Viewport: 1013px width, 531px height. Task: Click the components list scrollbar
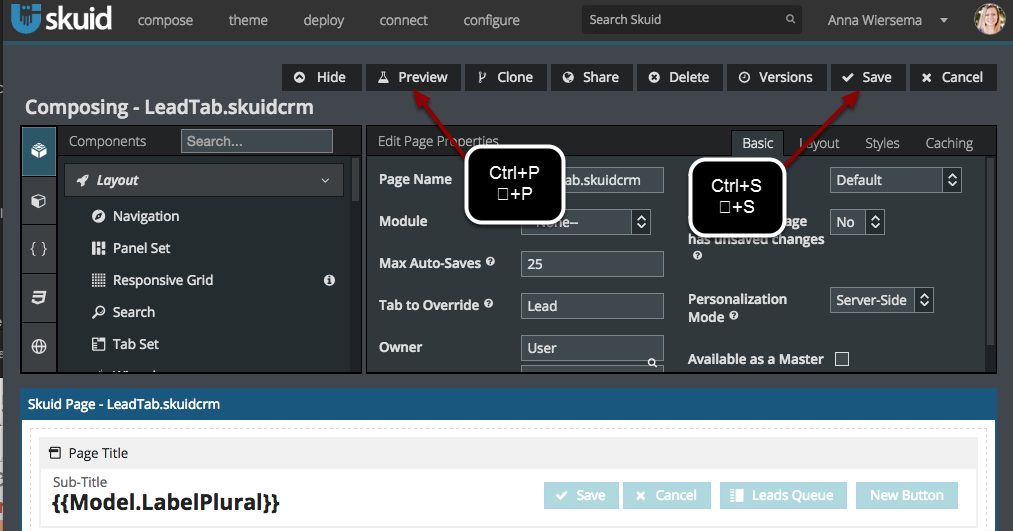click(x=355, y=181)
